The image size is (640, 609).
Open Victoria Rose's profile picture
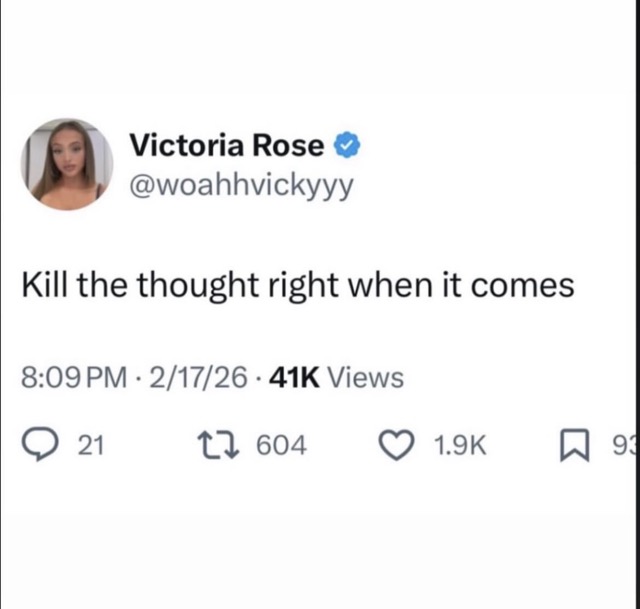point(67,164)
